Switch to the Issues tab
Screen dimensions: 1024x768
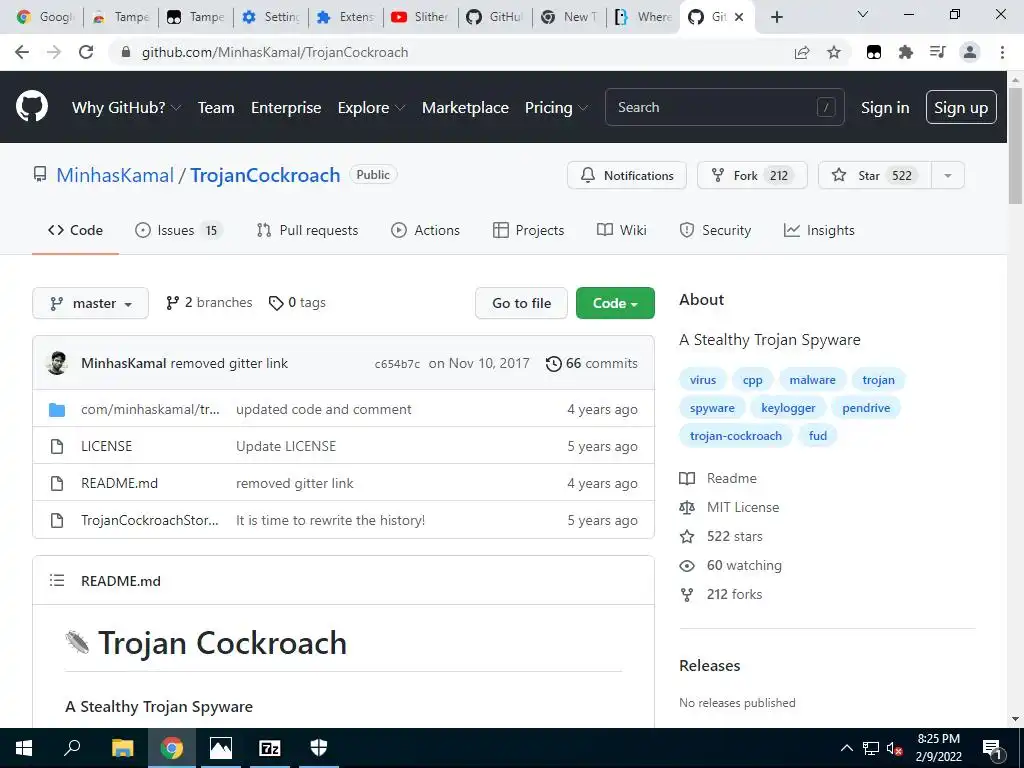pos(178,230)
